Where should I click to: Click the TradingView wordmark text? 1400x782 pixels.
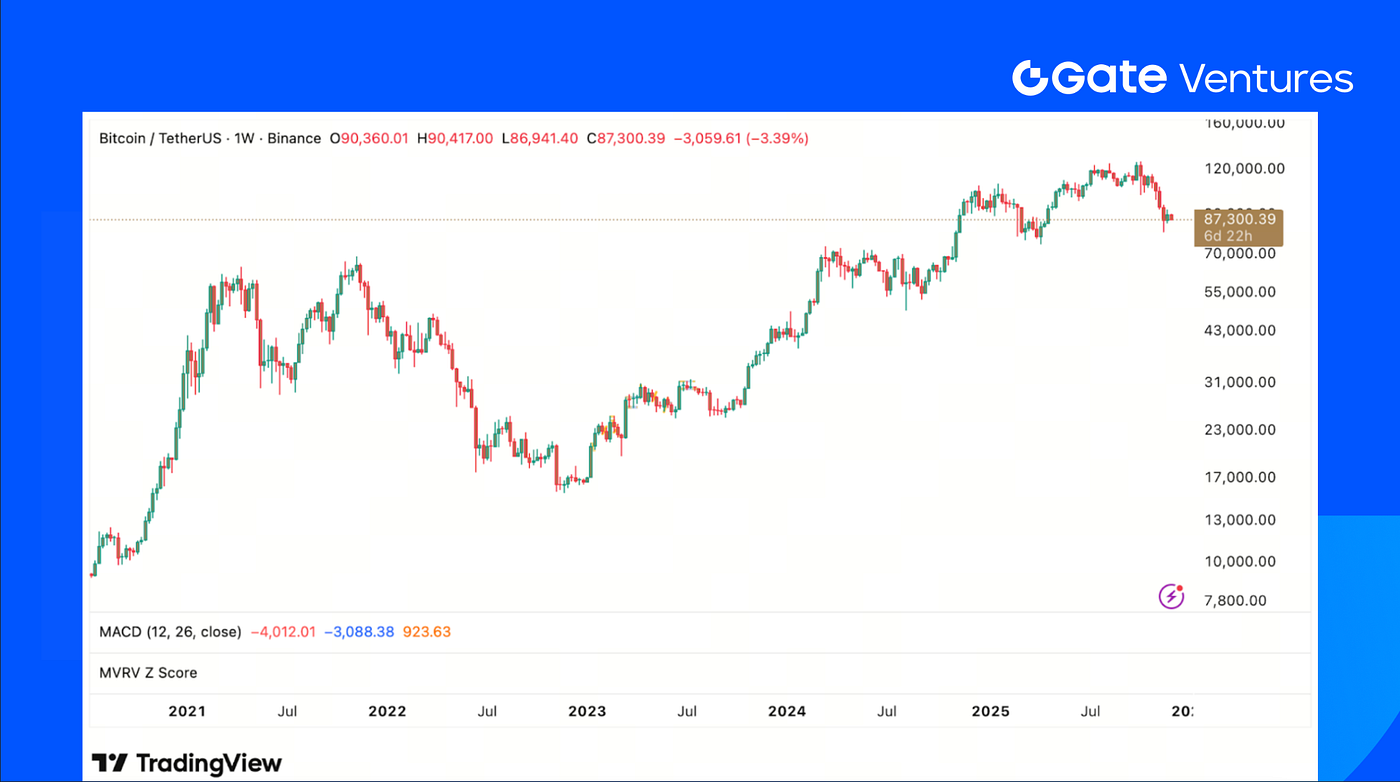tap(208, 764)
